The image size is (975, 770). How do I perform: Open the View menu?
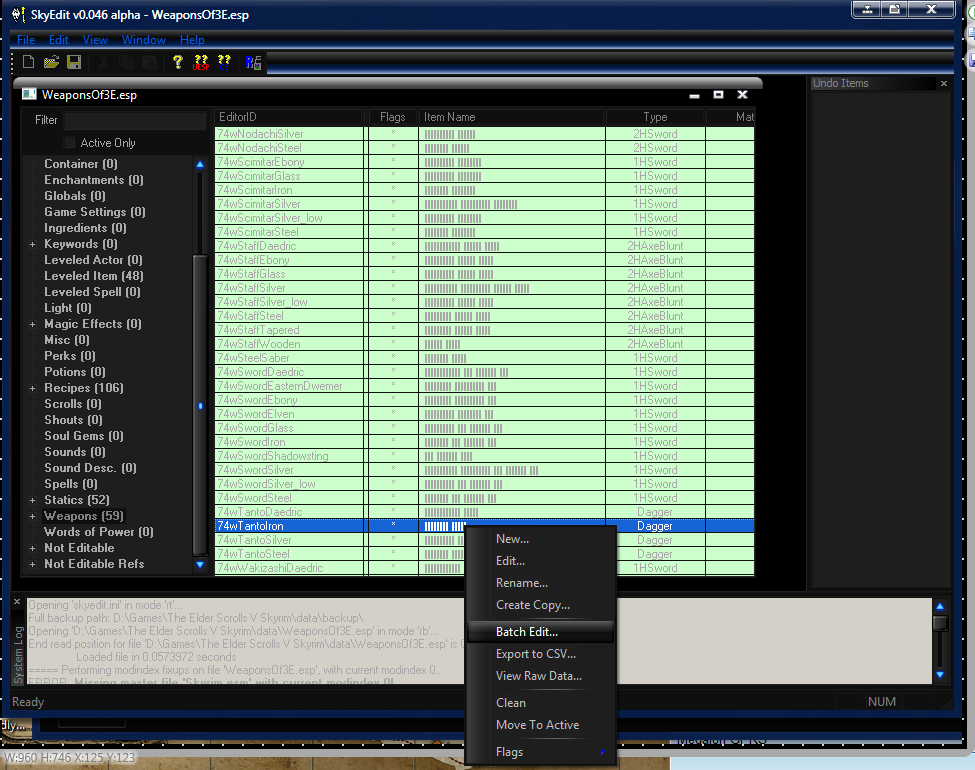coord(95,40)
